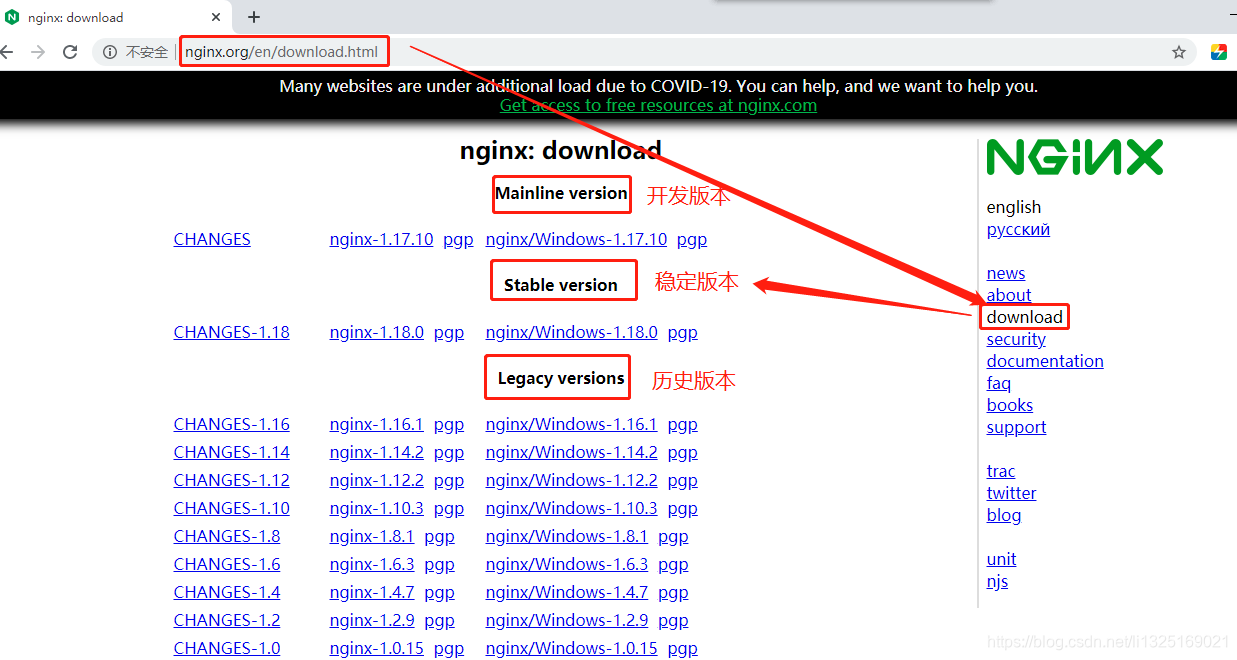Open CHANGES-1.10 link
Screen dimensions: 1237x660
pyautogui.click(x=232, y=508)
